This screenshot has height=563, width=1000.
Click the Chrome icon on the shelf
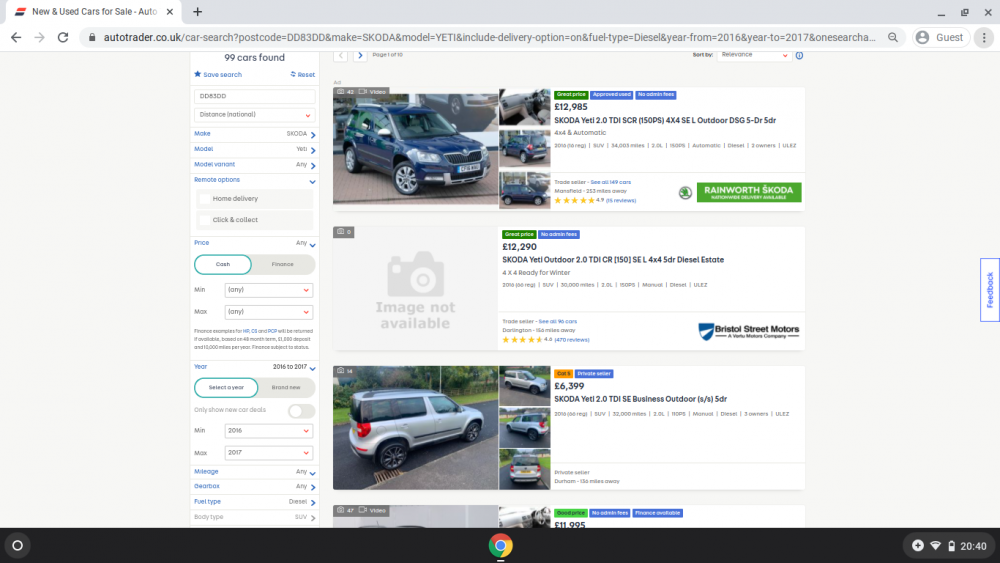coord(501,546)
